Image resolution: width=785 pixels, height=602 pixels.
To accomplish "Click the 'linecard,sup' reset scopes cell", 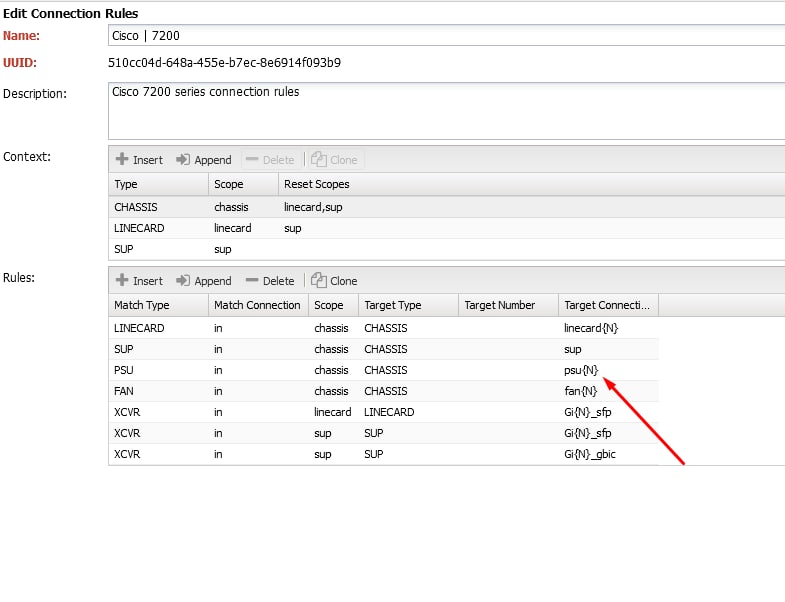I will coord(313,207).
